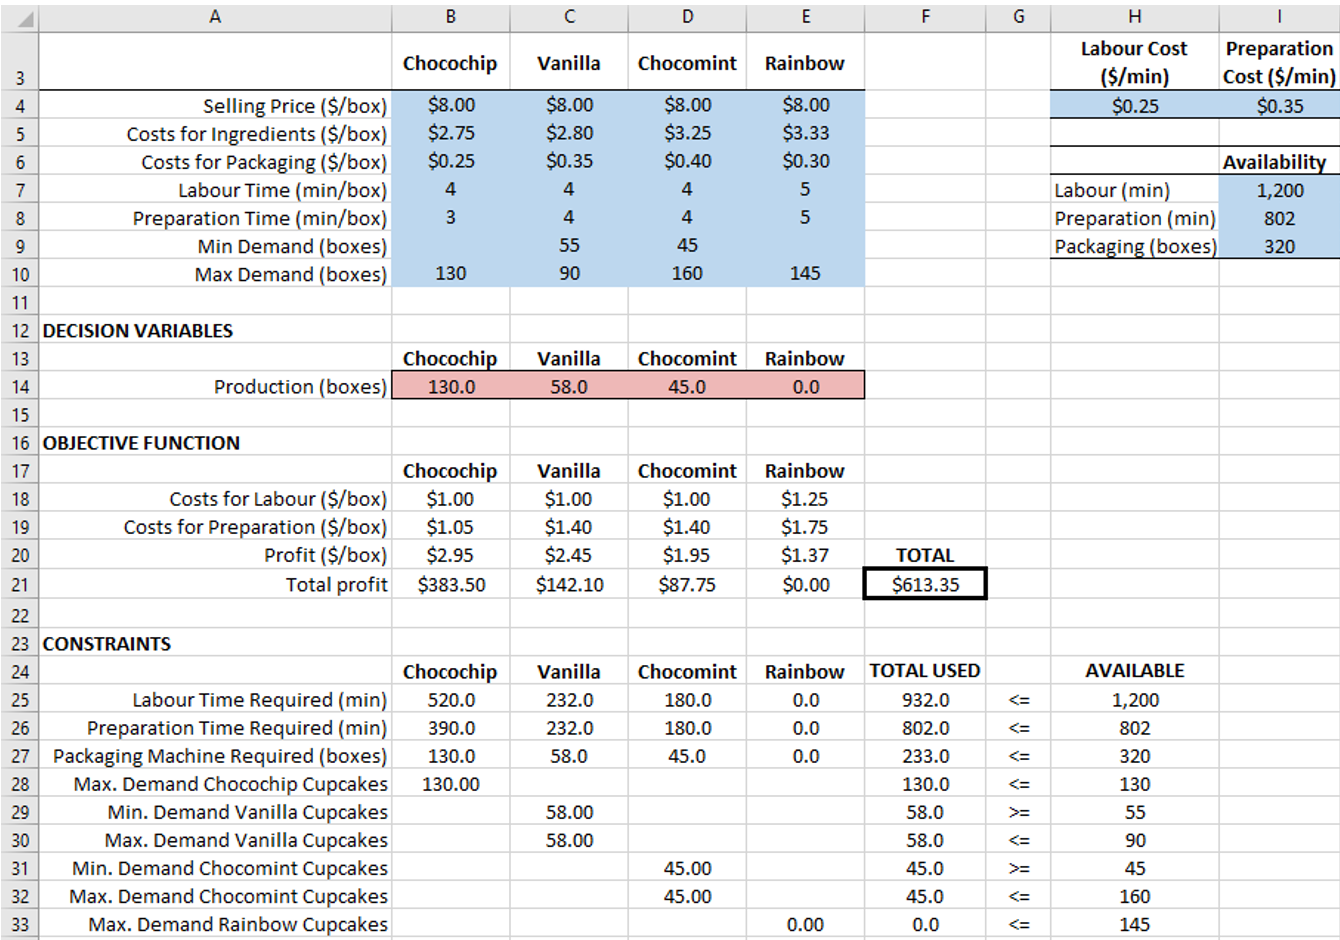Select Chocochip production cell showing 130.0

click(x=451, y=386)
